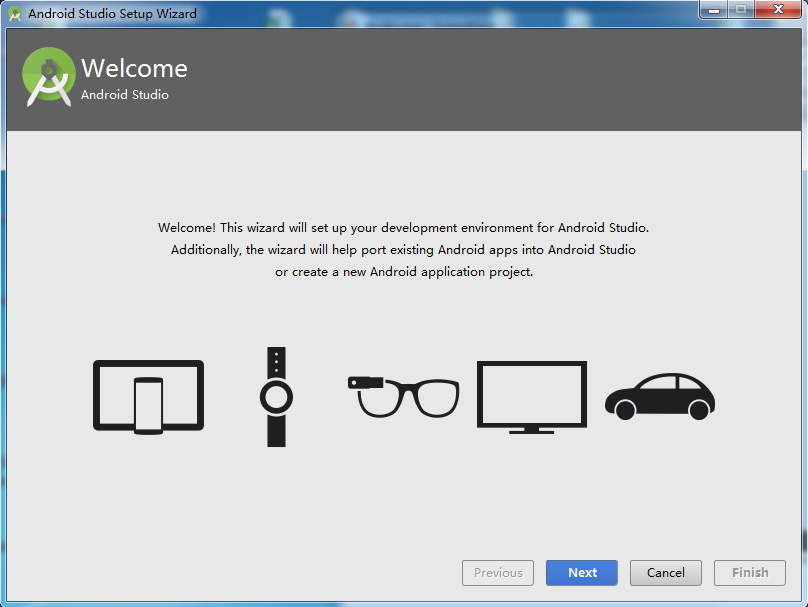Minimize the Setup Wizard window
Image resolution: width=808 pixels, height=607 pixels.
tap(714, 9)
